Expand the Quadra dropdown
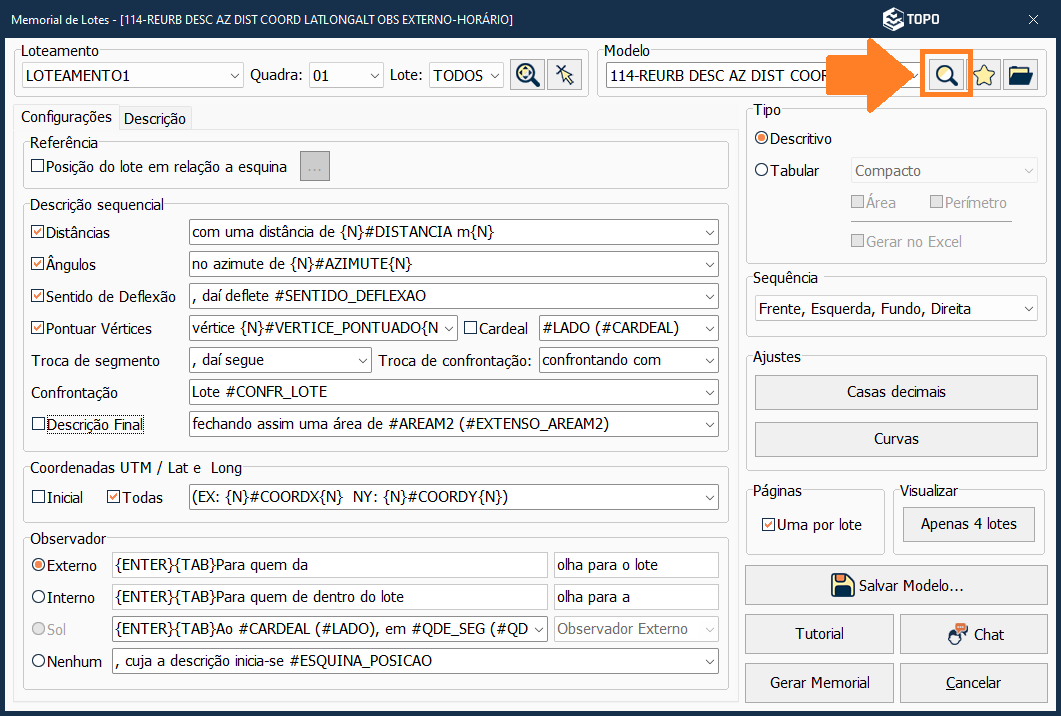Image resolution: width=1061 pixels, height=716 pixels. pos(375,75)
